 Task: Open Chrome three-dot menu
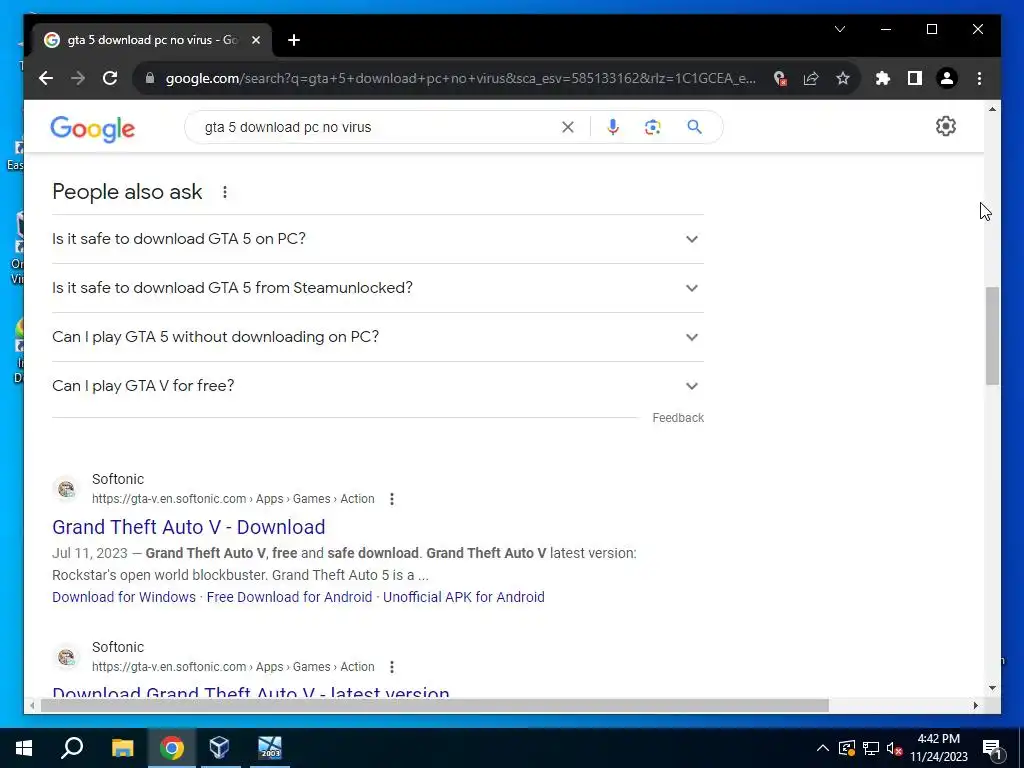point(979,78)
